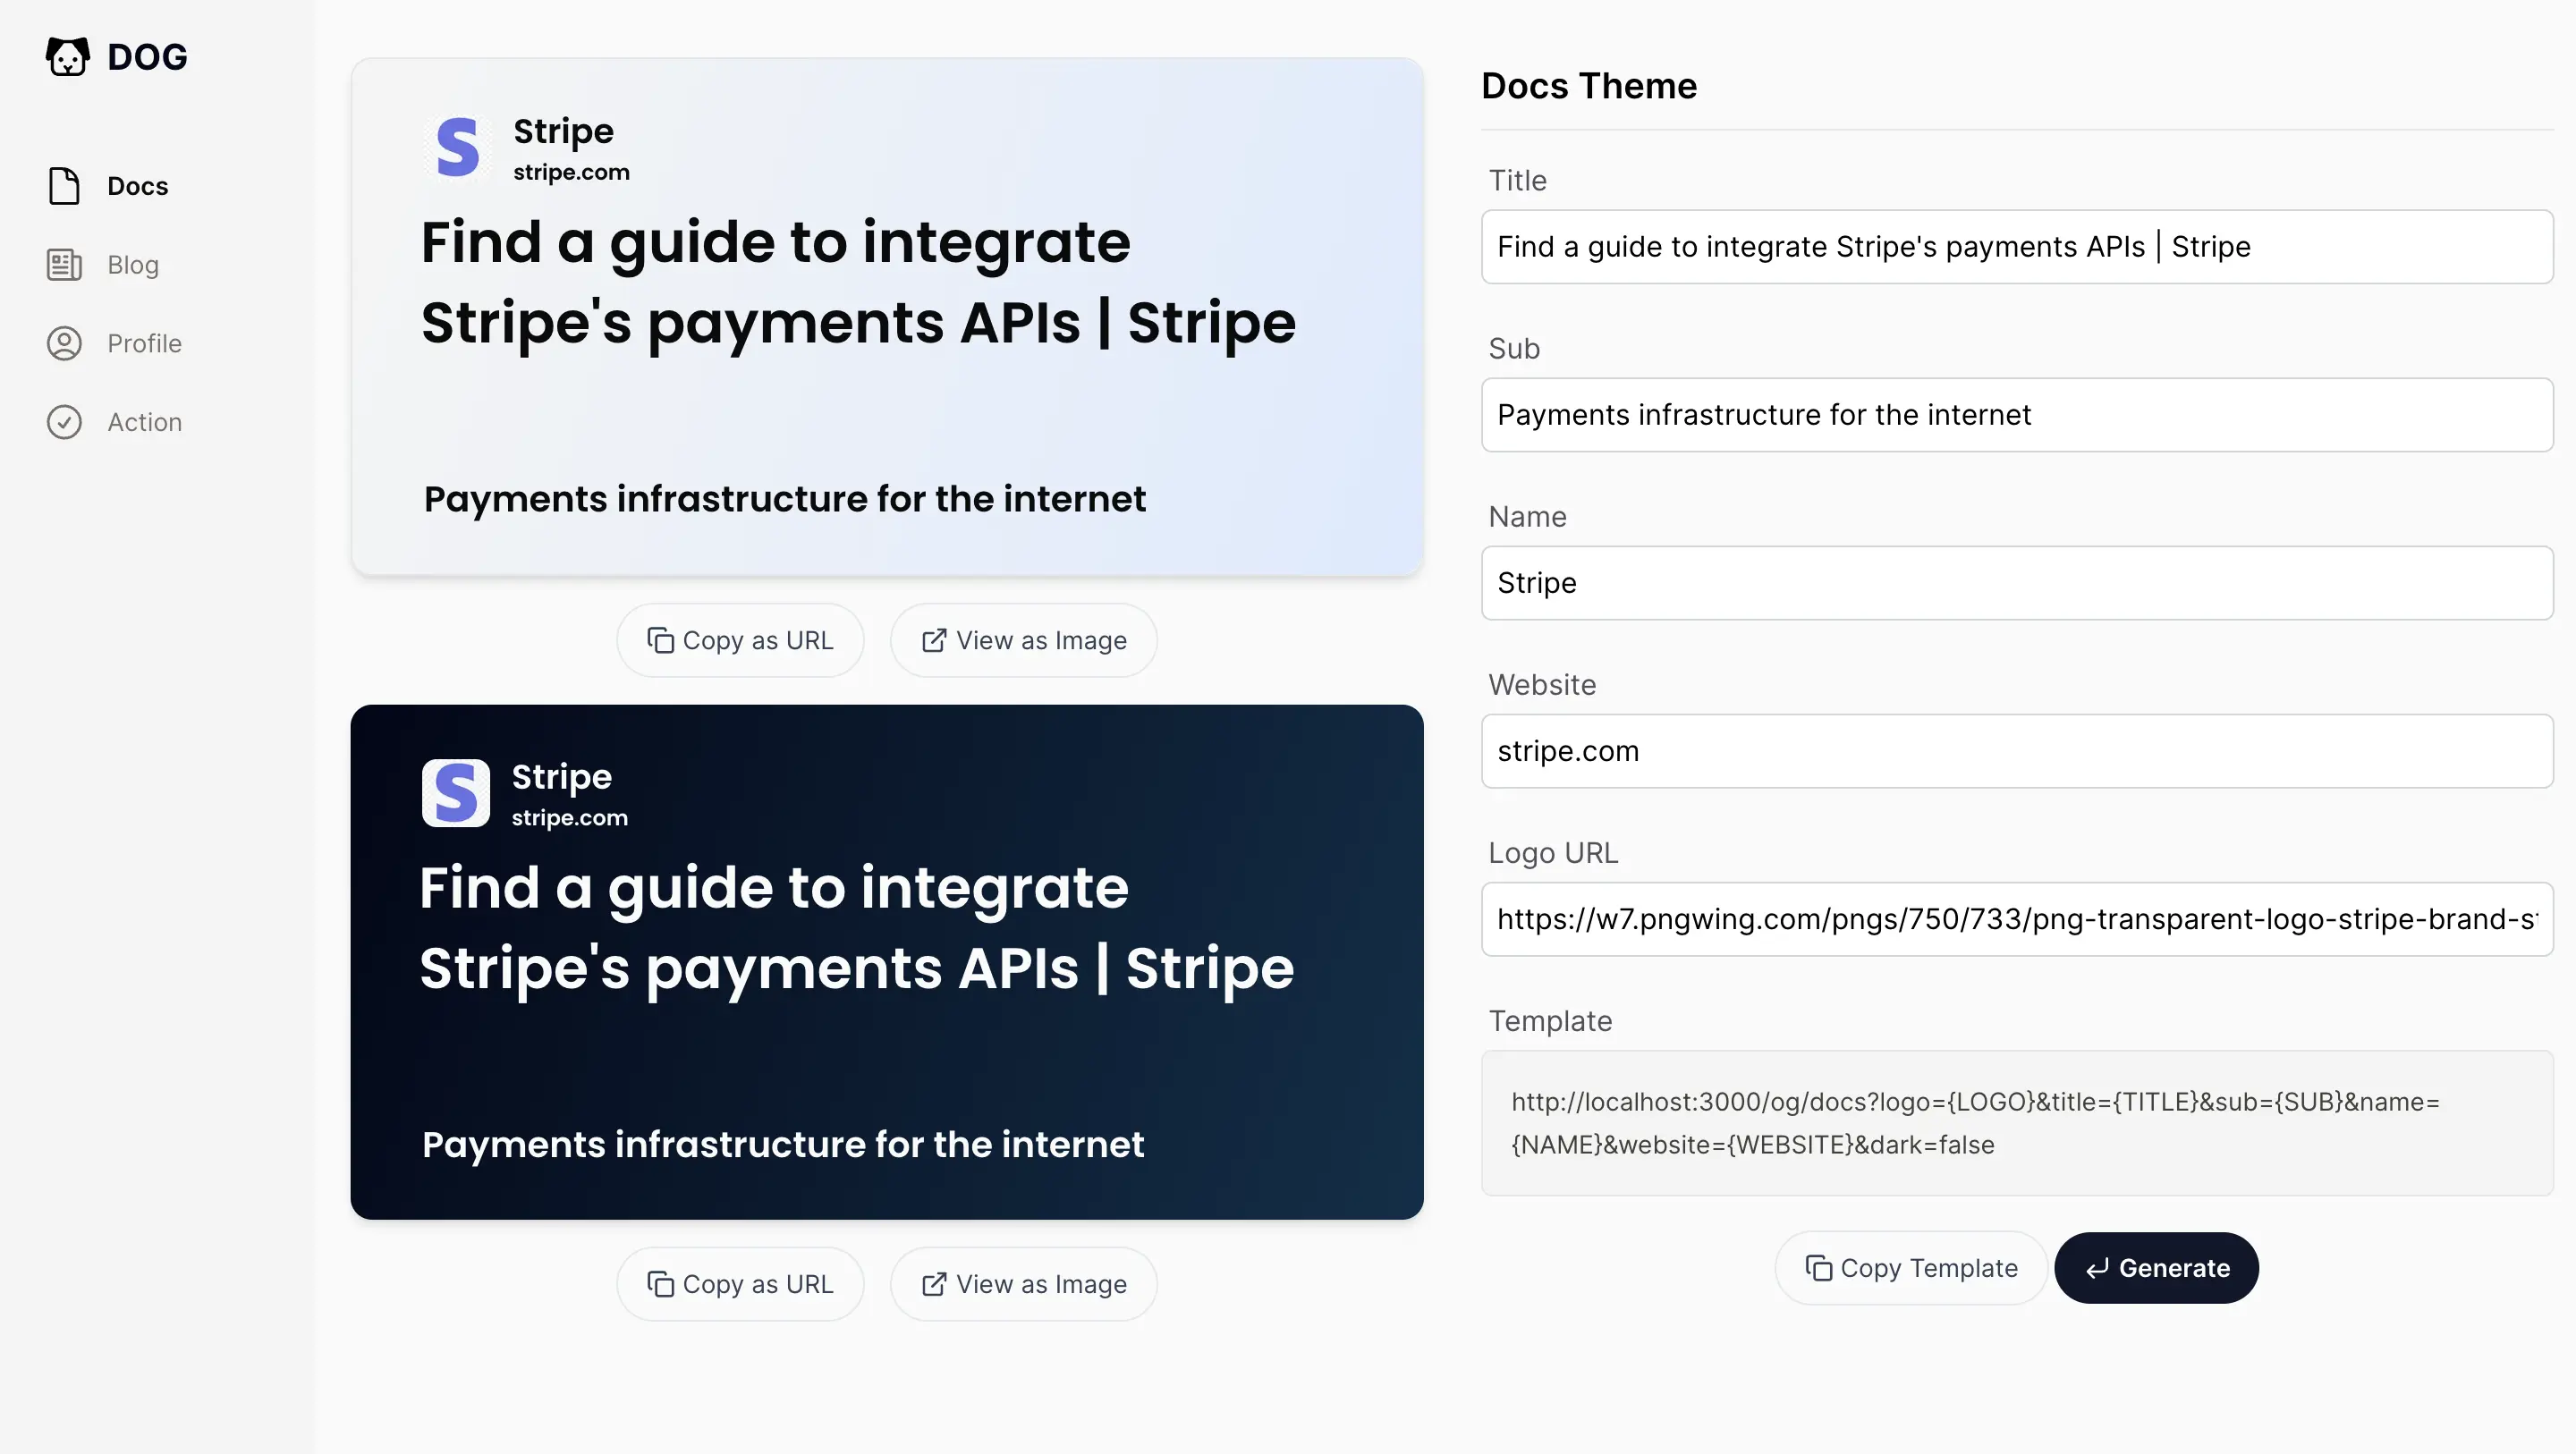Image resolution: width=2576 pixels, height=1454 pixels.
Task: Focus the Title input field
Action: pos(2017,247)
